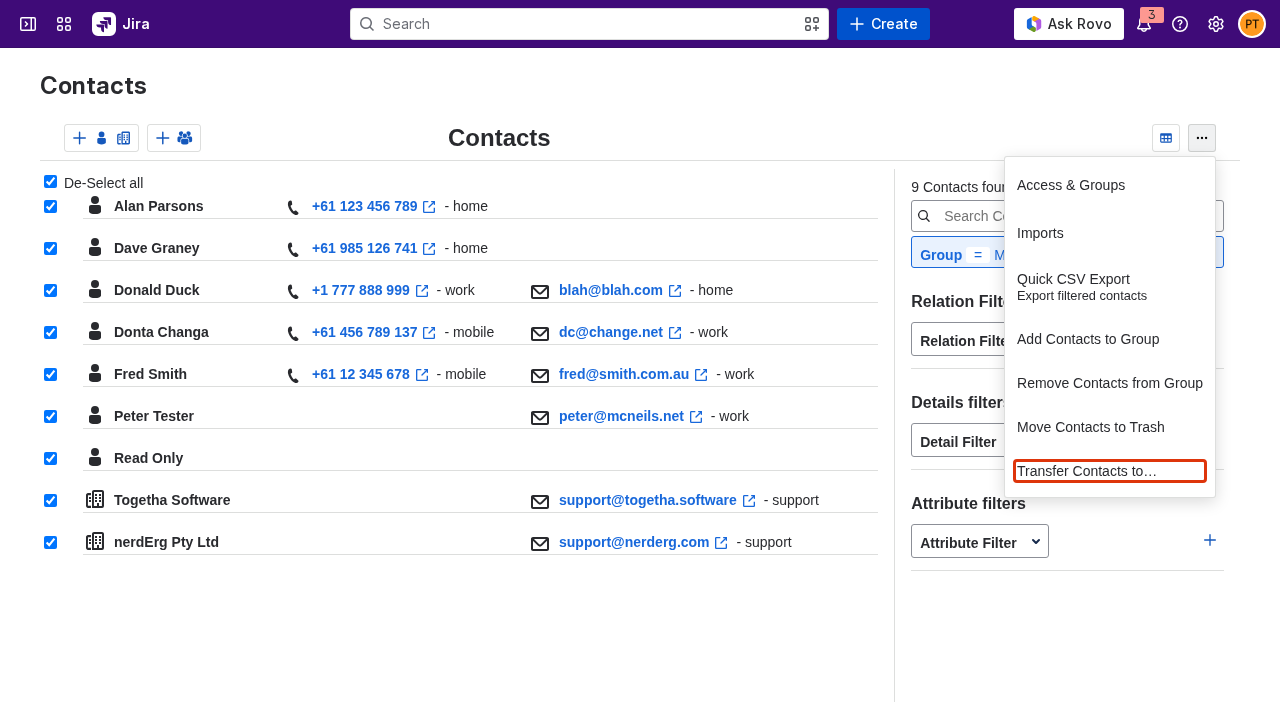Click the plus icon beside Attribute Filter
The image size is (1280, 720).
point(1210,540)
